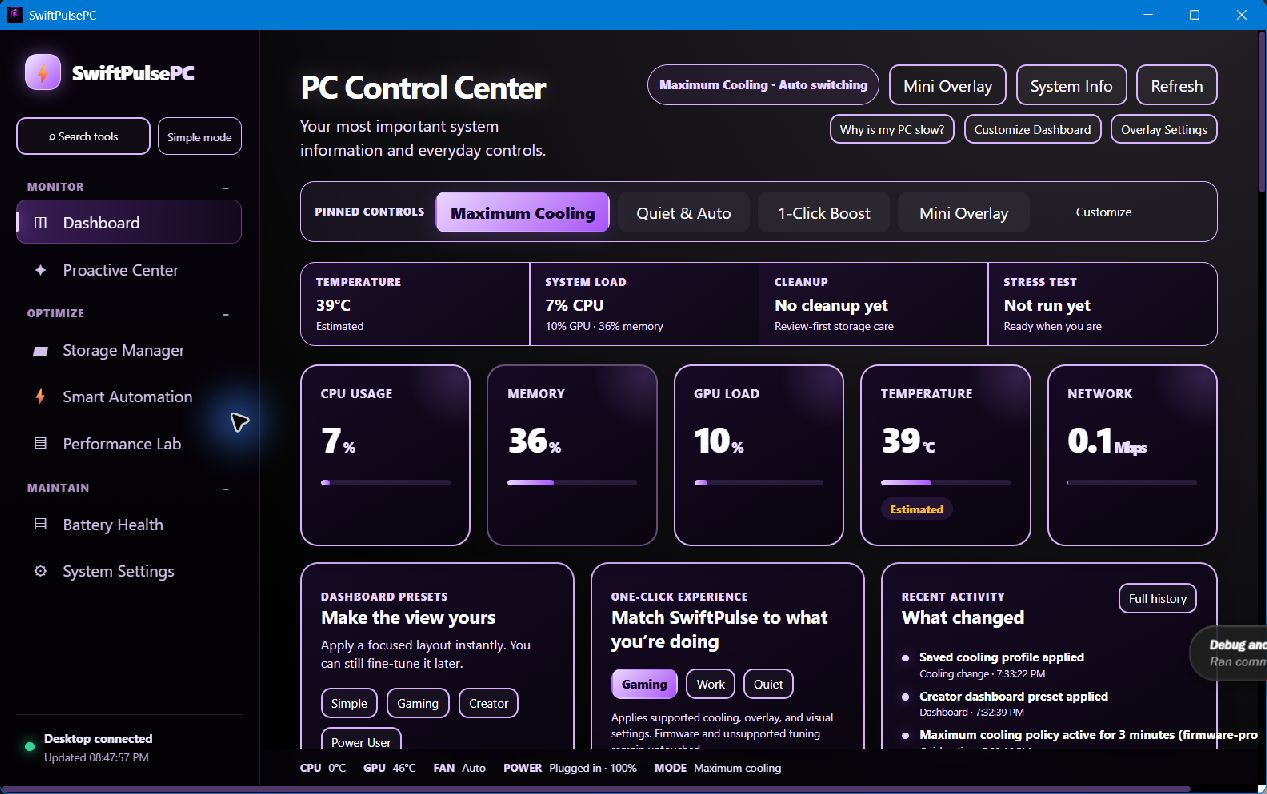Switch to Simple mode
Viewport: 1267px width, 794px height.
tap(200, 137)
